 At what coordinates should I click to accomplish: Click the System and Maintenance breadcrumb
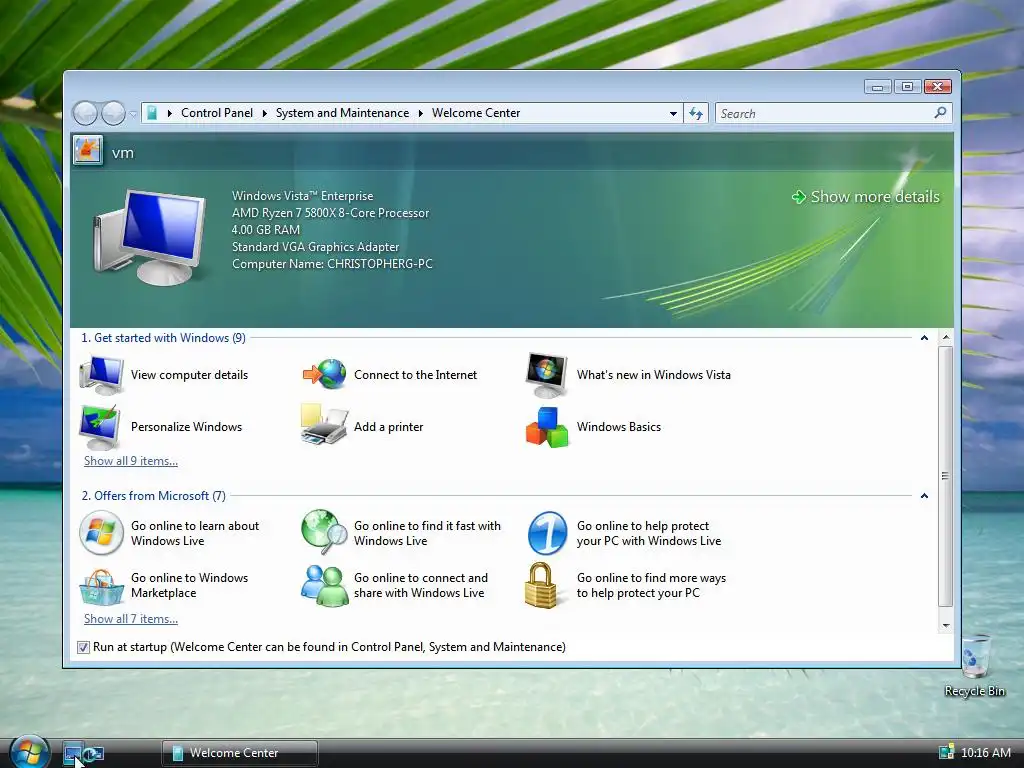tap(342, 113)
